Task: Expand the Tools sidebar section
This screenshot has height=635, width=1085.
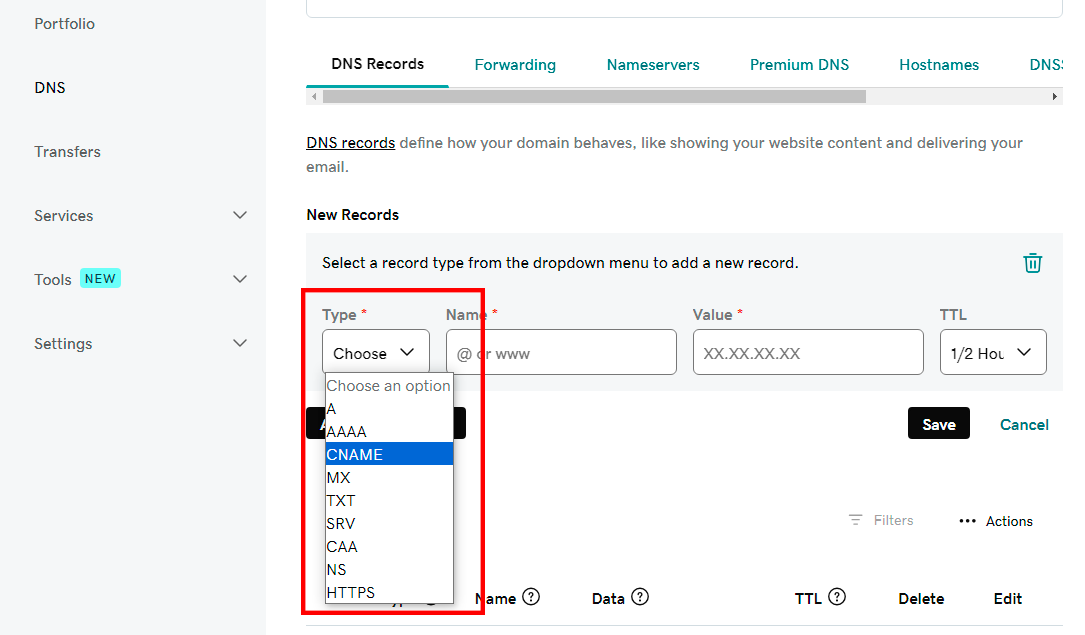Action: coord(240,279)
